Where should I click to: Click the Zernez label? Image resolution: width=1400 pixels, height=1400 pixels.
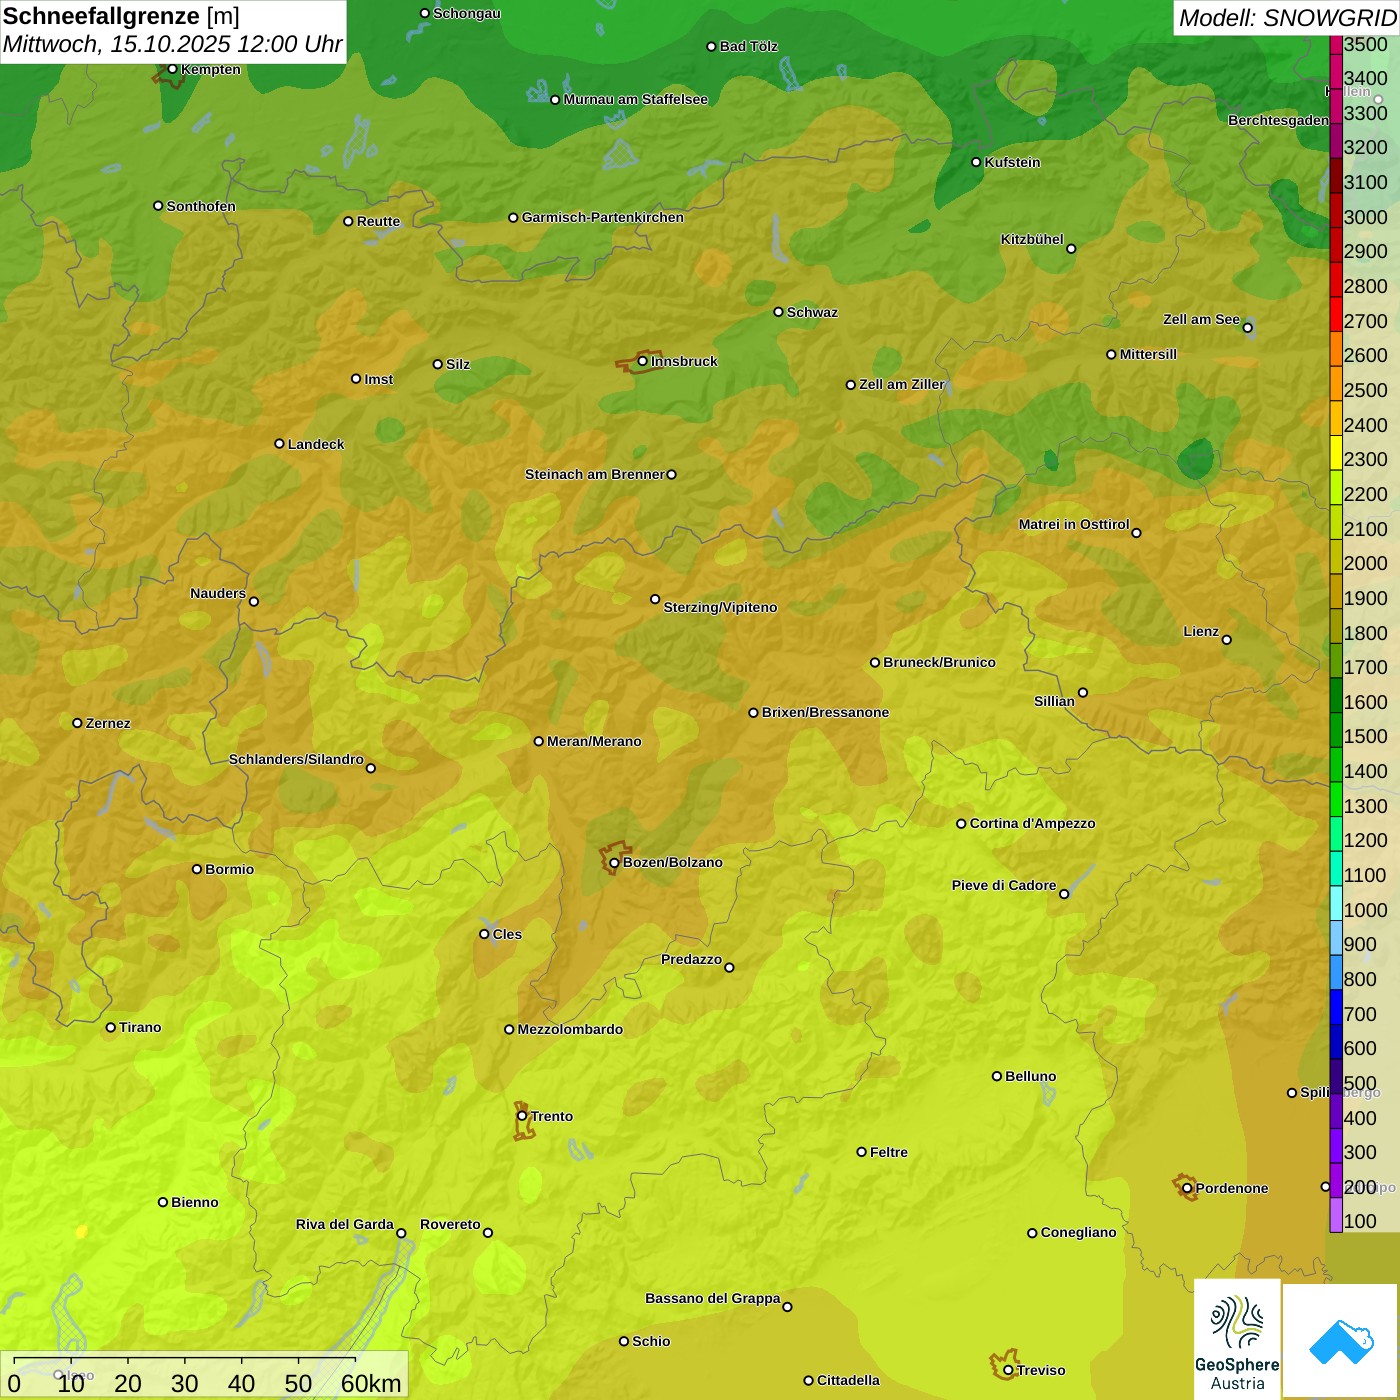point(108,723)
